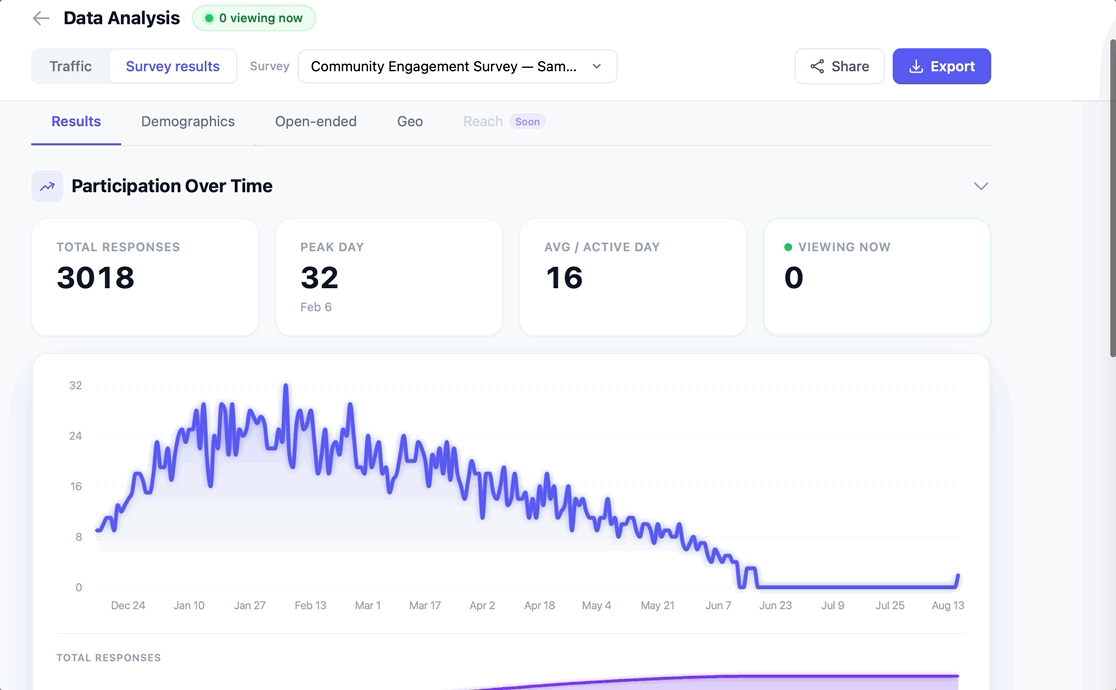Image resolution: width=1116 pixels, height=690 pixels.
Task: Click the 0 viewing now badge
Action: coord(254,19)
